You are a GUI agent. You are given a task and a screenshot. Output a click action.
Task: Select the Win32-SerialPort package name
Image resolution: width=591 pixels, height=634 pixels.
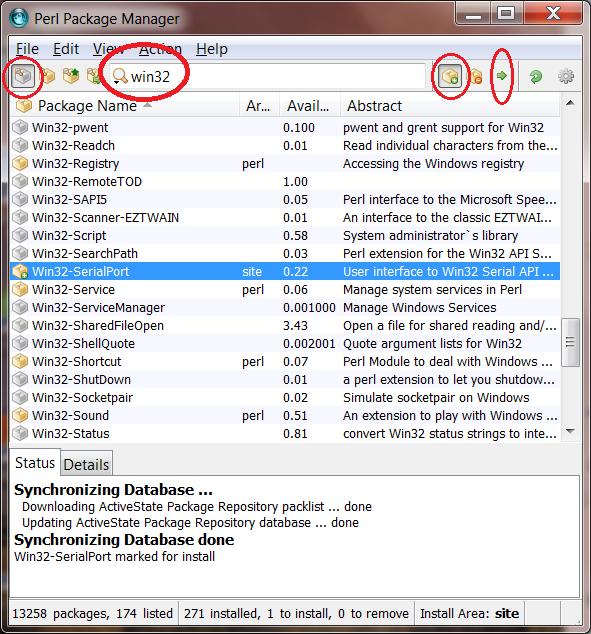(80, 272)
